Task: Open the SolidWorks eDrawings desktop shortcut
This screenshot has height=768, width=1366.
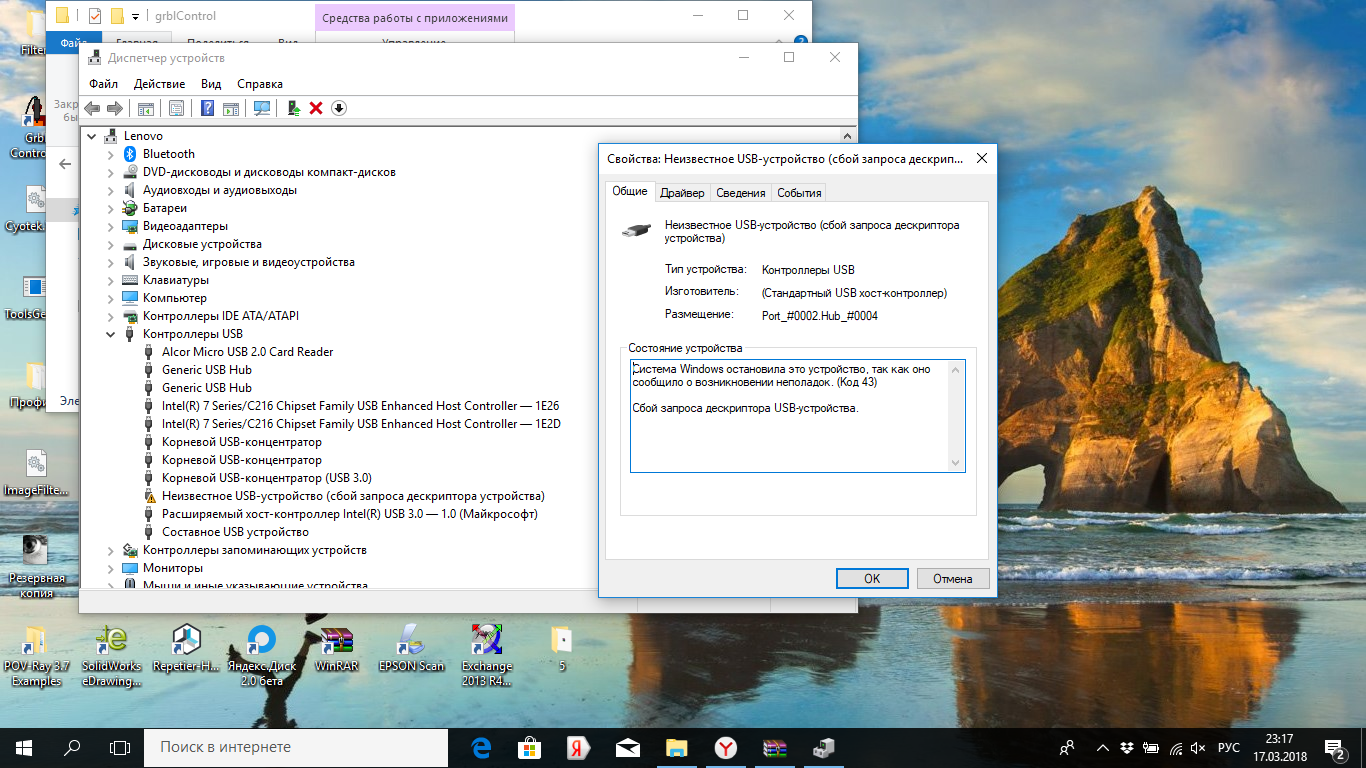Action: click(111, 656)
